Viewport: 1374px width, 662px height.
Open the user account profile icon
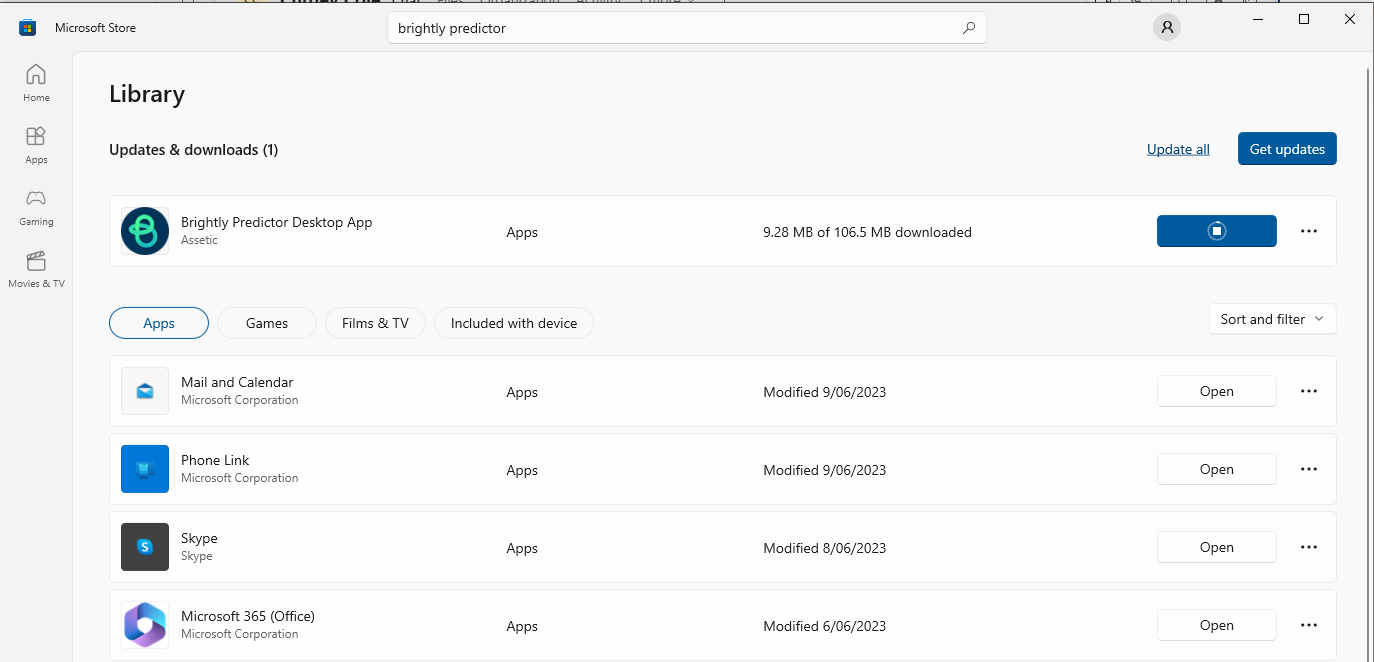pos(1166,28)
